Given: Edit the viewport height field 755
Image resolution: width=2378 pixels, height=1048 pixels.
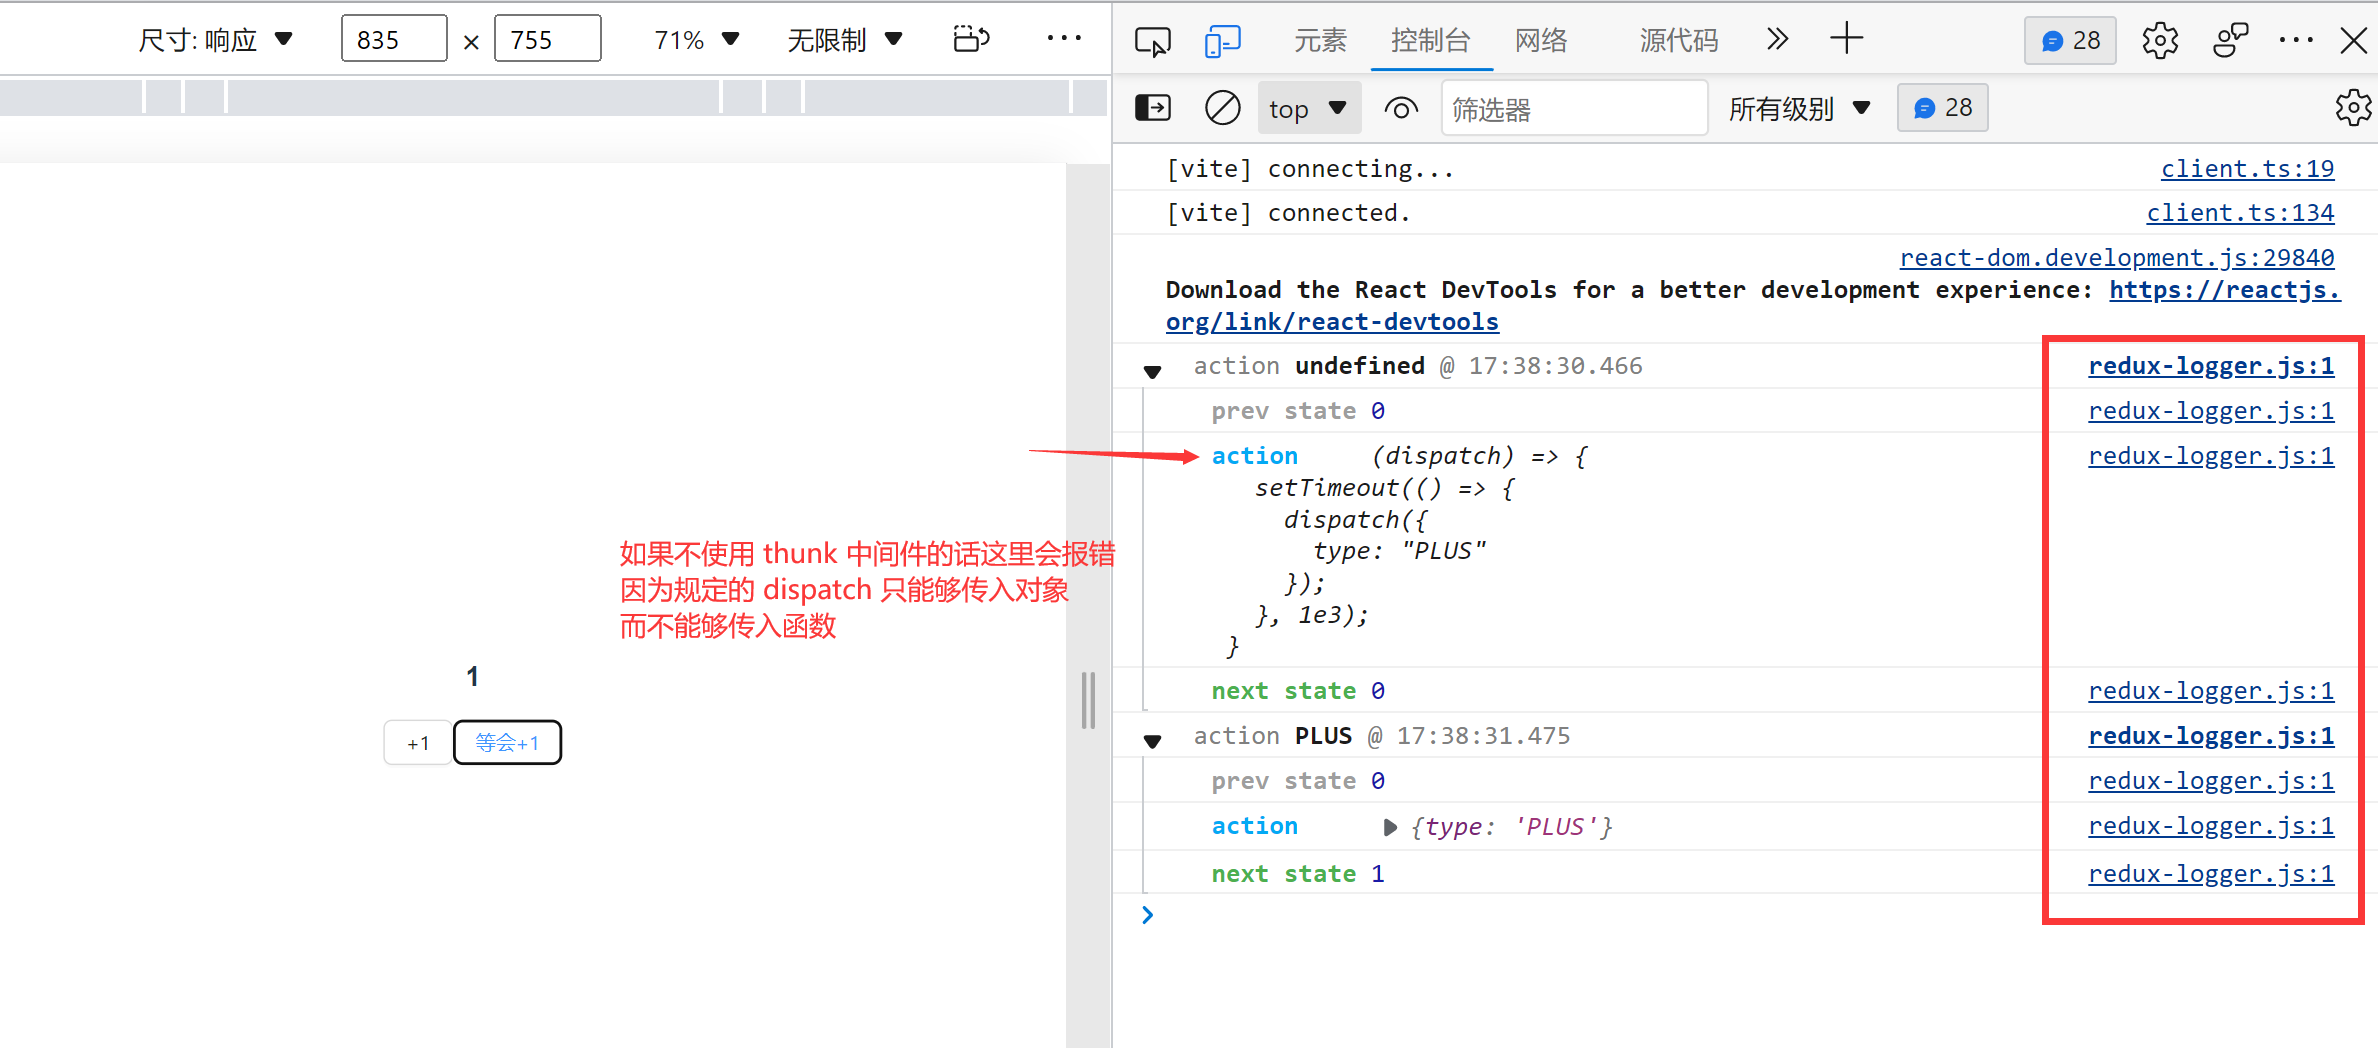Looking at the screenshot, I should coord(548,40).
